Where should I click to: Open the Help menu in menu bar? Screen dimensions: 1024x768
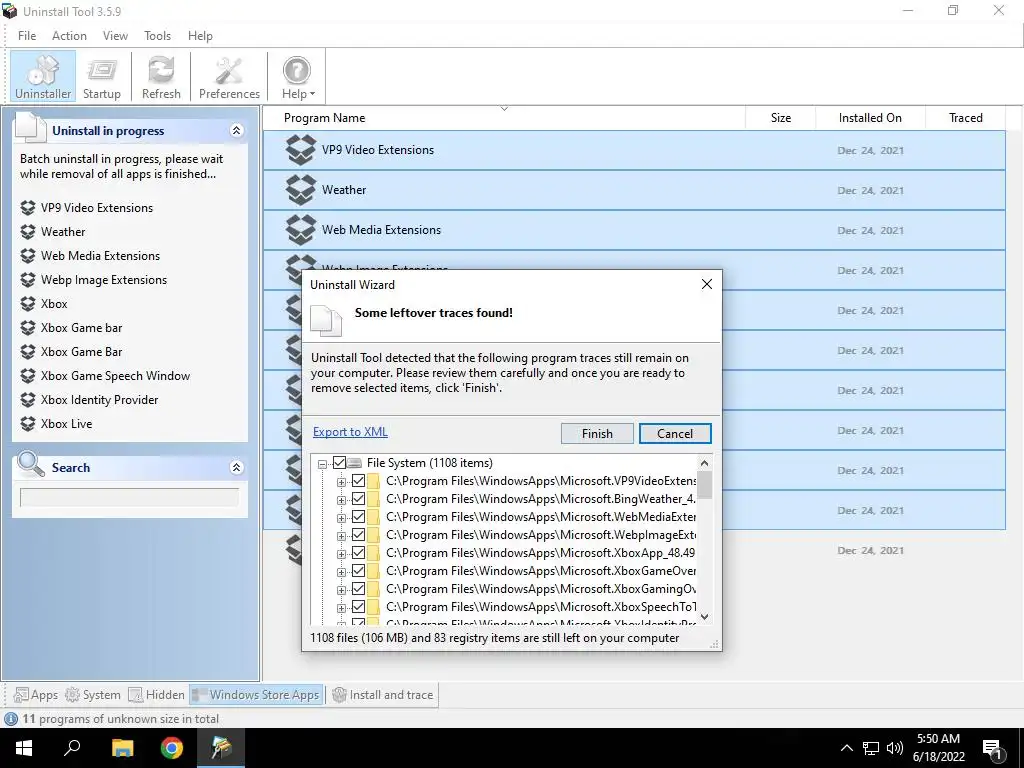tap(200, 36)
